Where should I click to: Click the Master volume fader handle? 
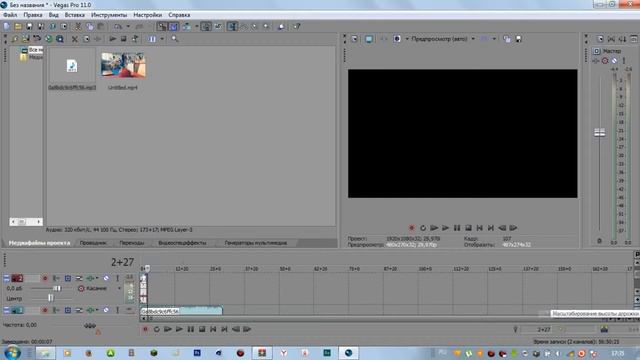600,133
